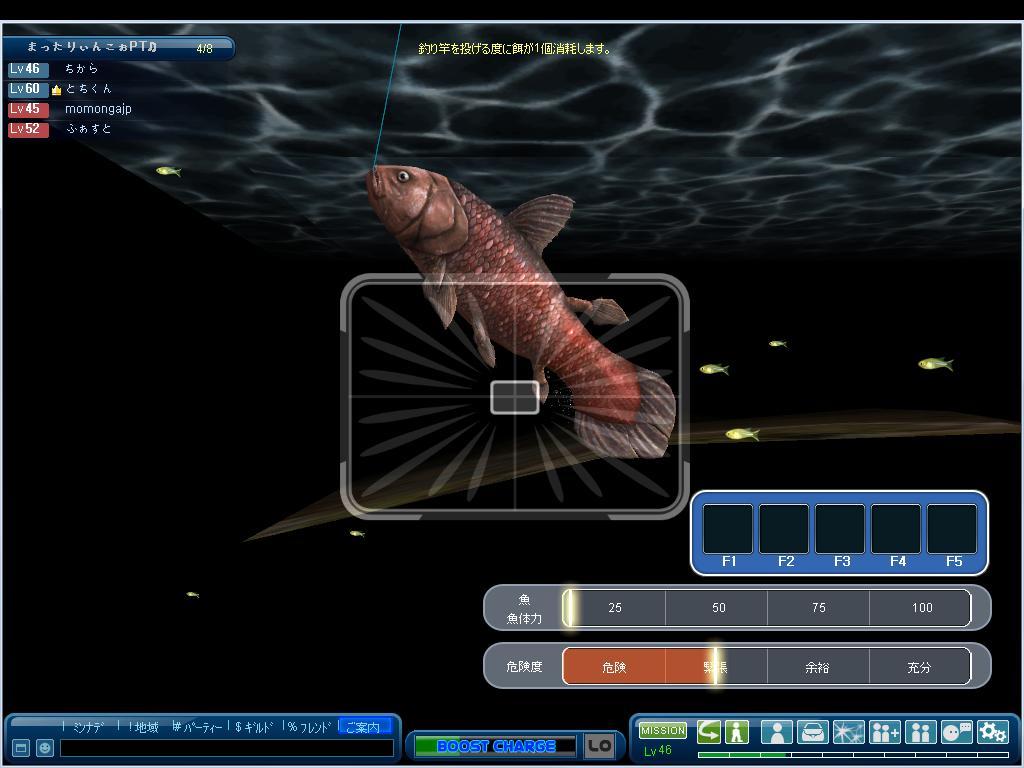Select the 地域 chat tab
Image resolution: width=1024 pixels, height=768 pixels.
(146, 727)
